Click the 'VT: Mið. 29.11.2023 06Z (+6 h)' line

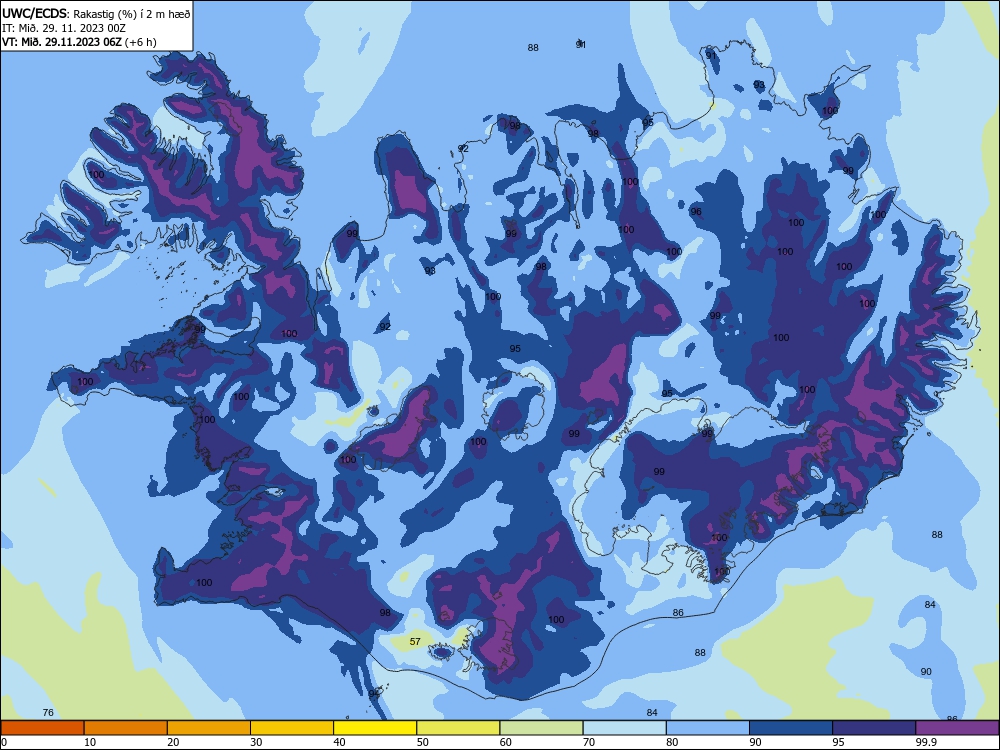(x=79, y=42)
